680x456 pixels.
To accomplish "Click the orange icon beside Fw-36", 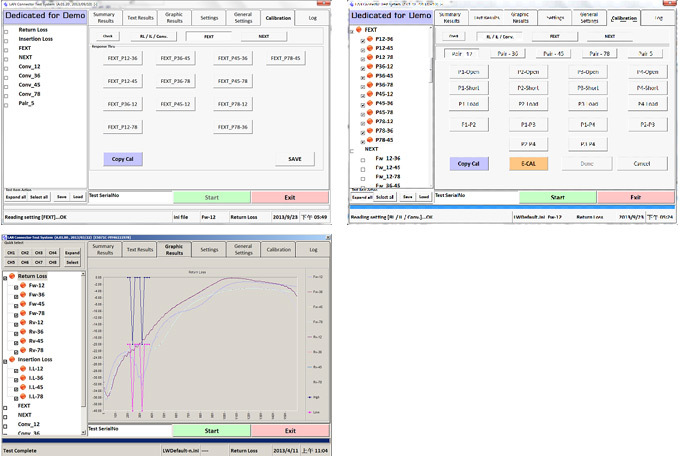I will point(22,295).
